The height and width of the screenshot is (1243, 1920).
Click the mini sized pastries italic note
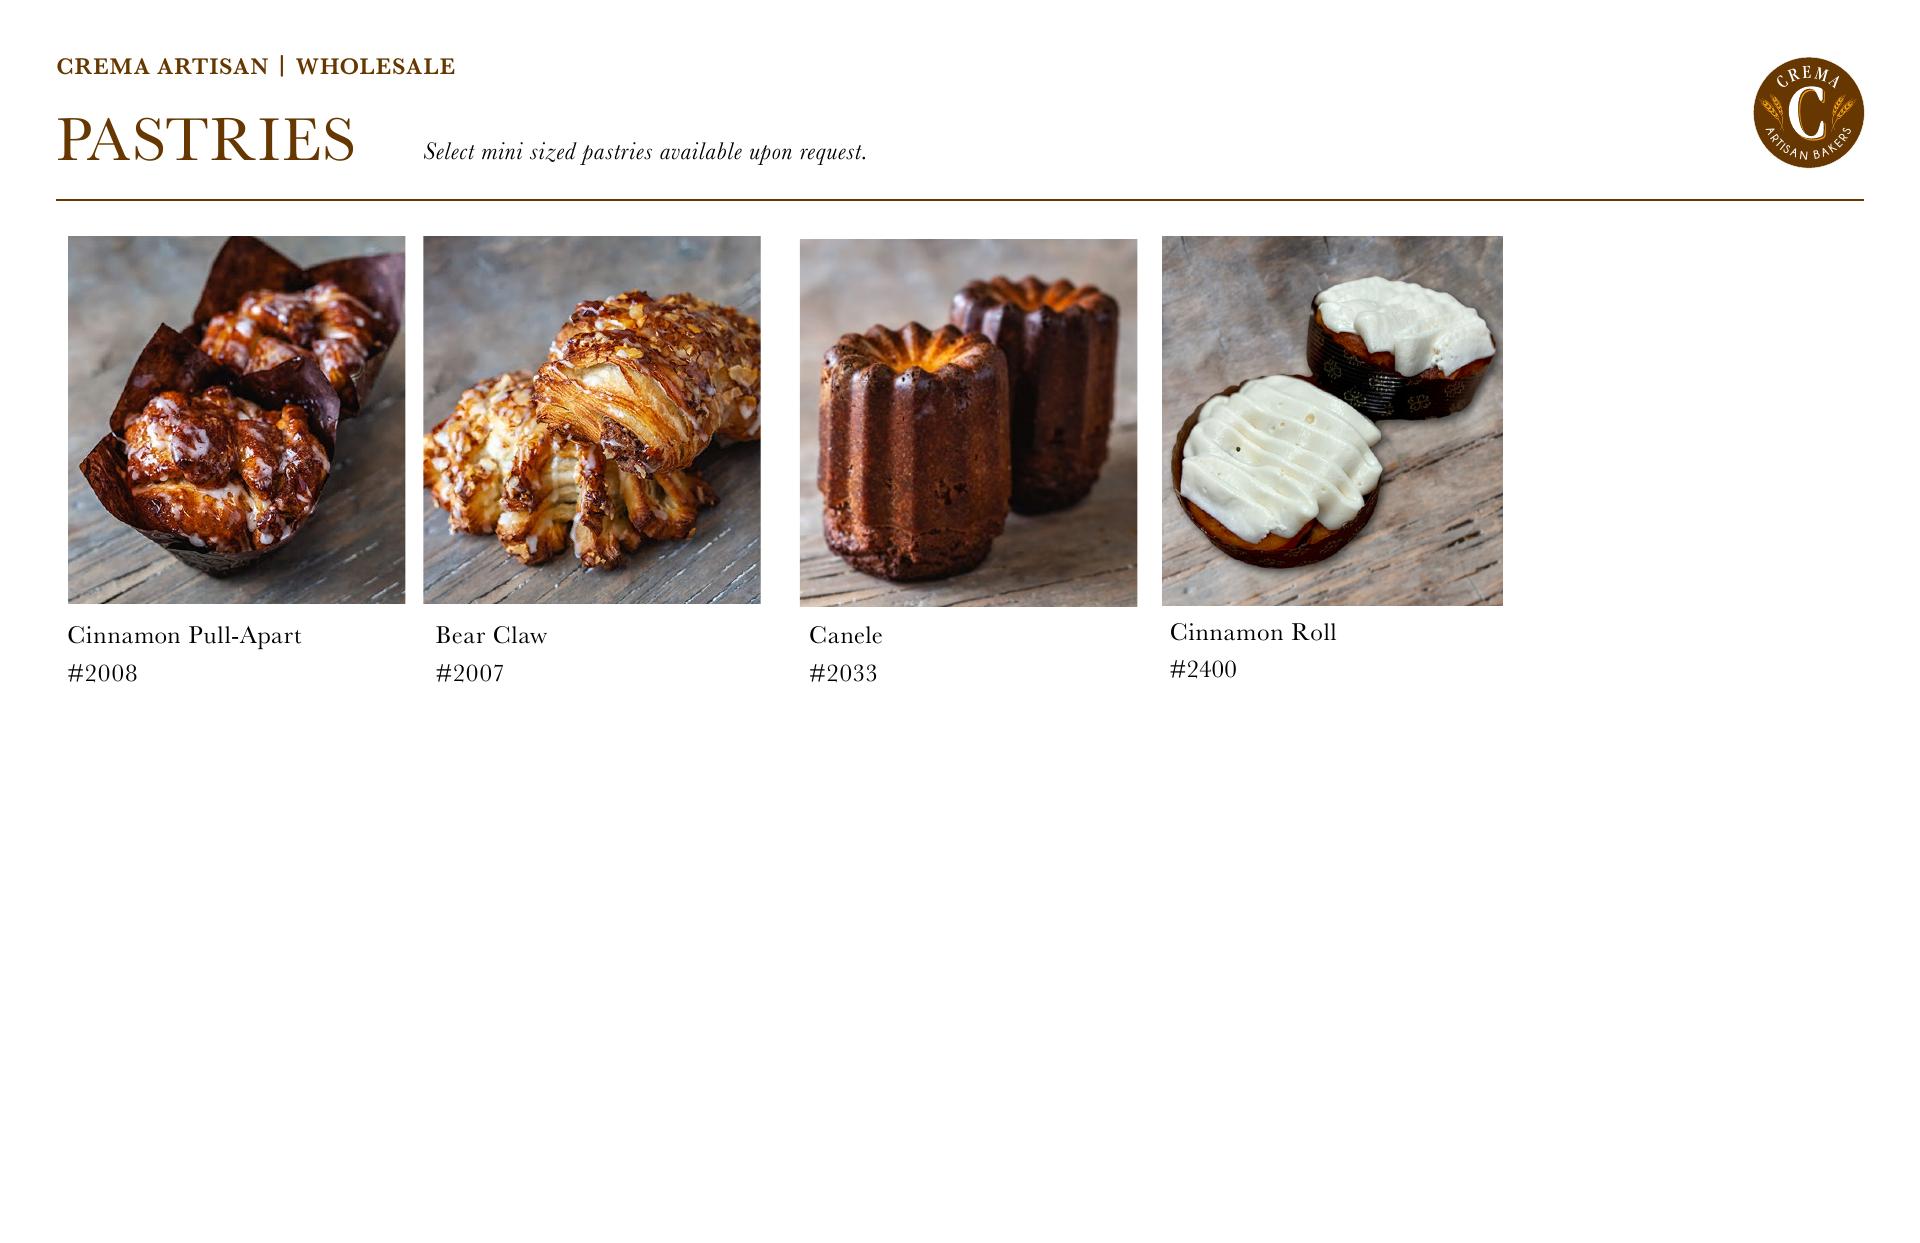[645, 152]
